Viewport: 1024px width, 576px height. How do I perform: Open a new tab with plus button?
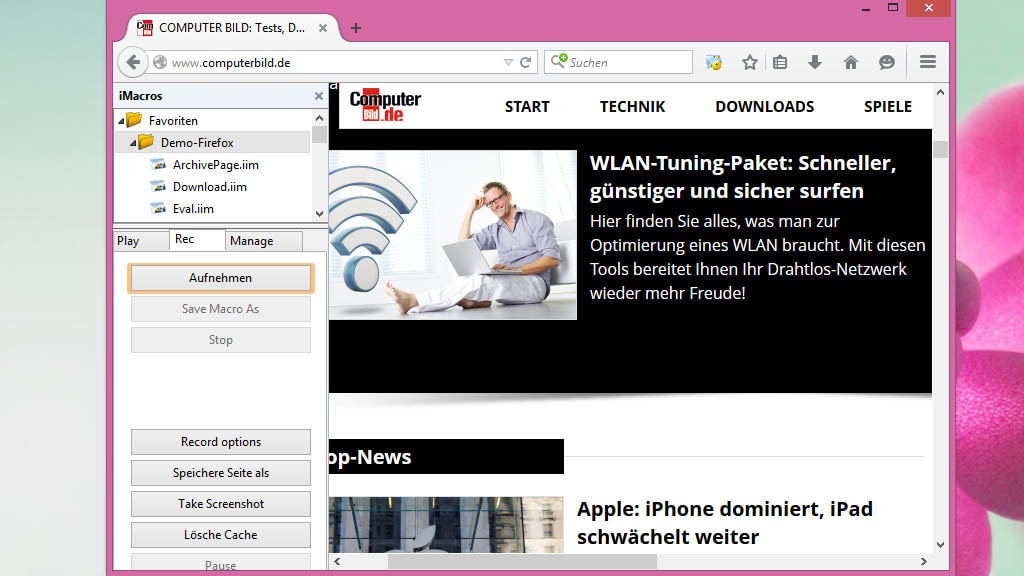coord(356,28)
